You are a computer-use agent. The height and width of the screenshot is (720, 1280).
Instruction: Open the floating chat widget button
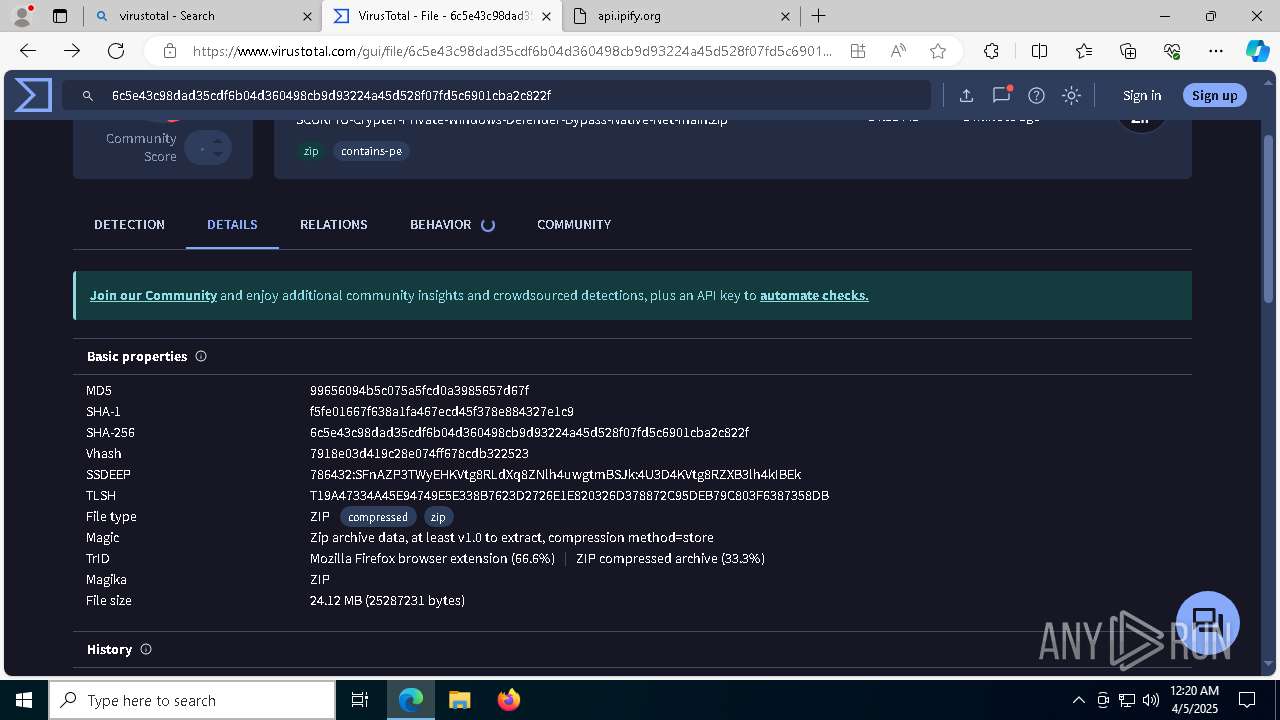(1208, 622)
